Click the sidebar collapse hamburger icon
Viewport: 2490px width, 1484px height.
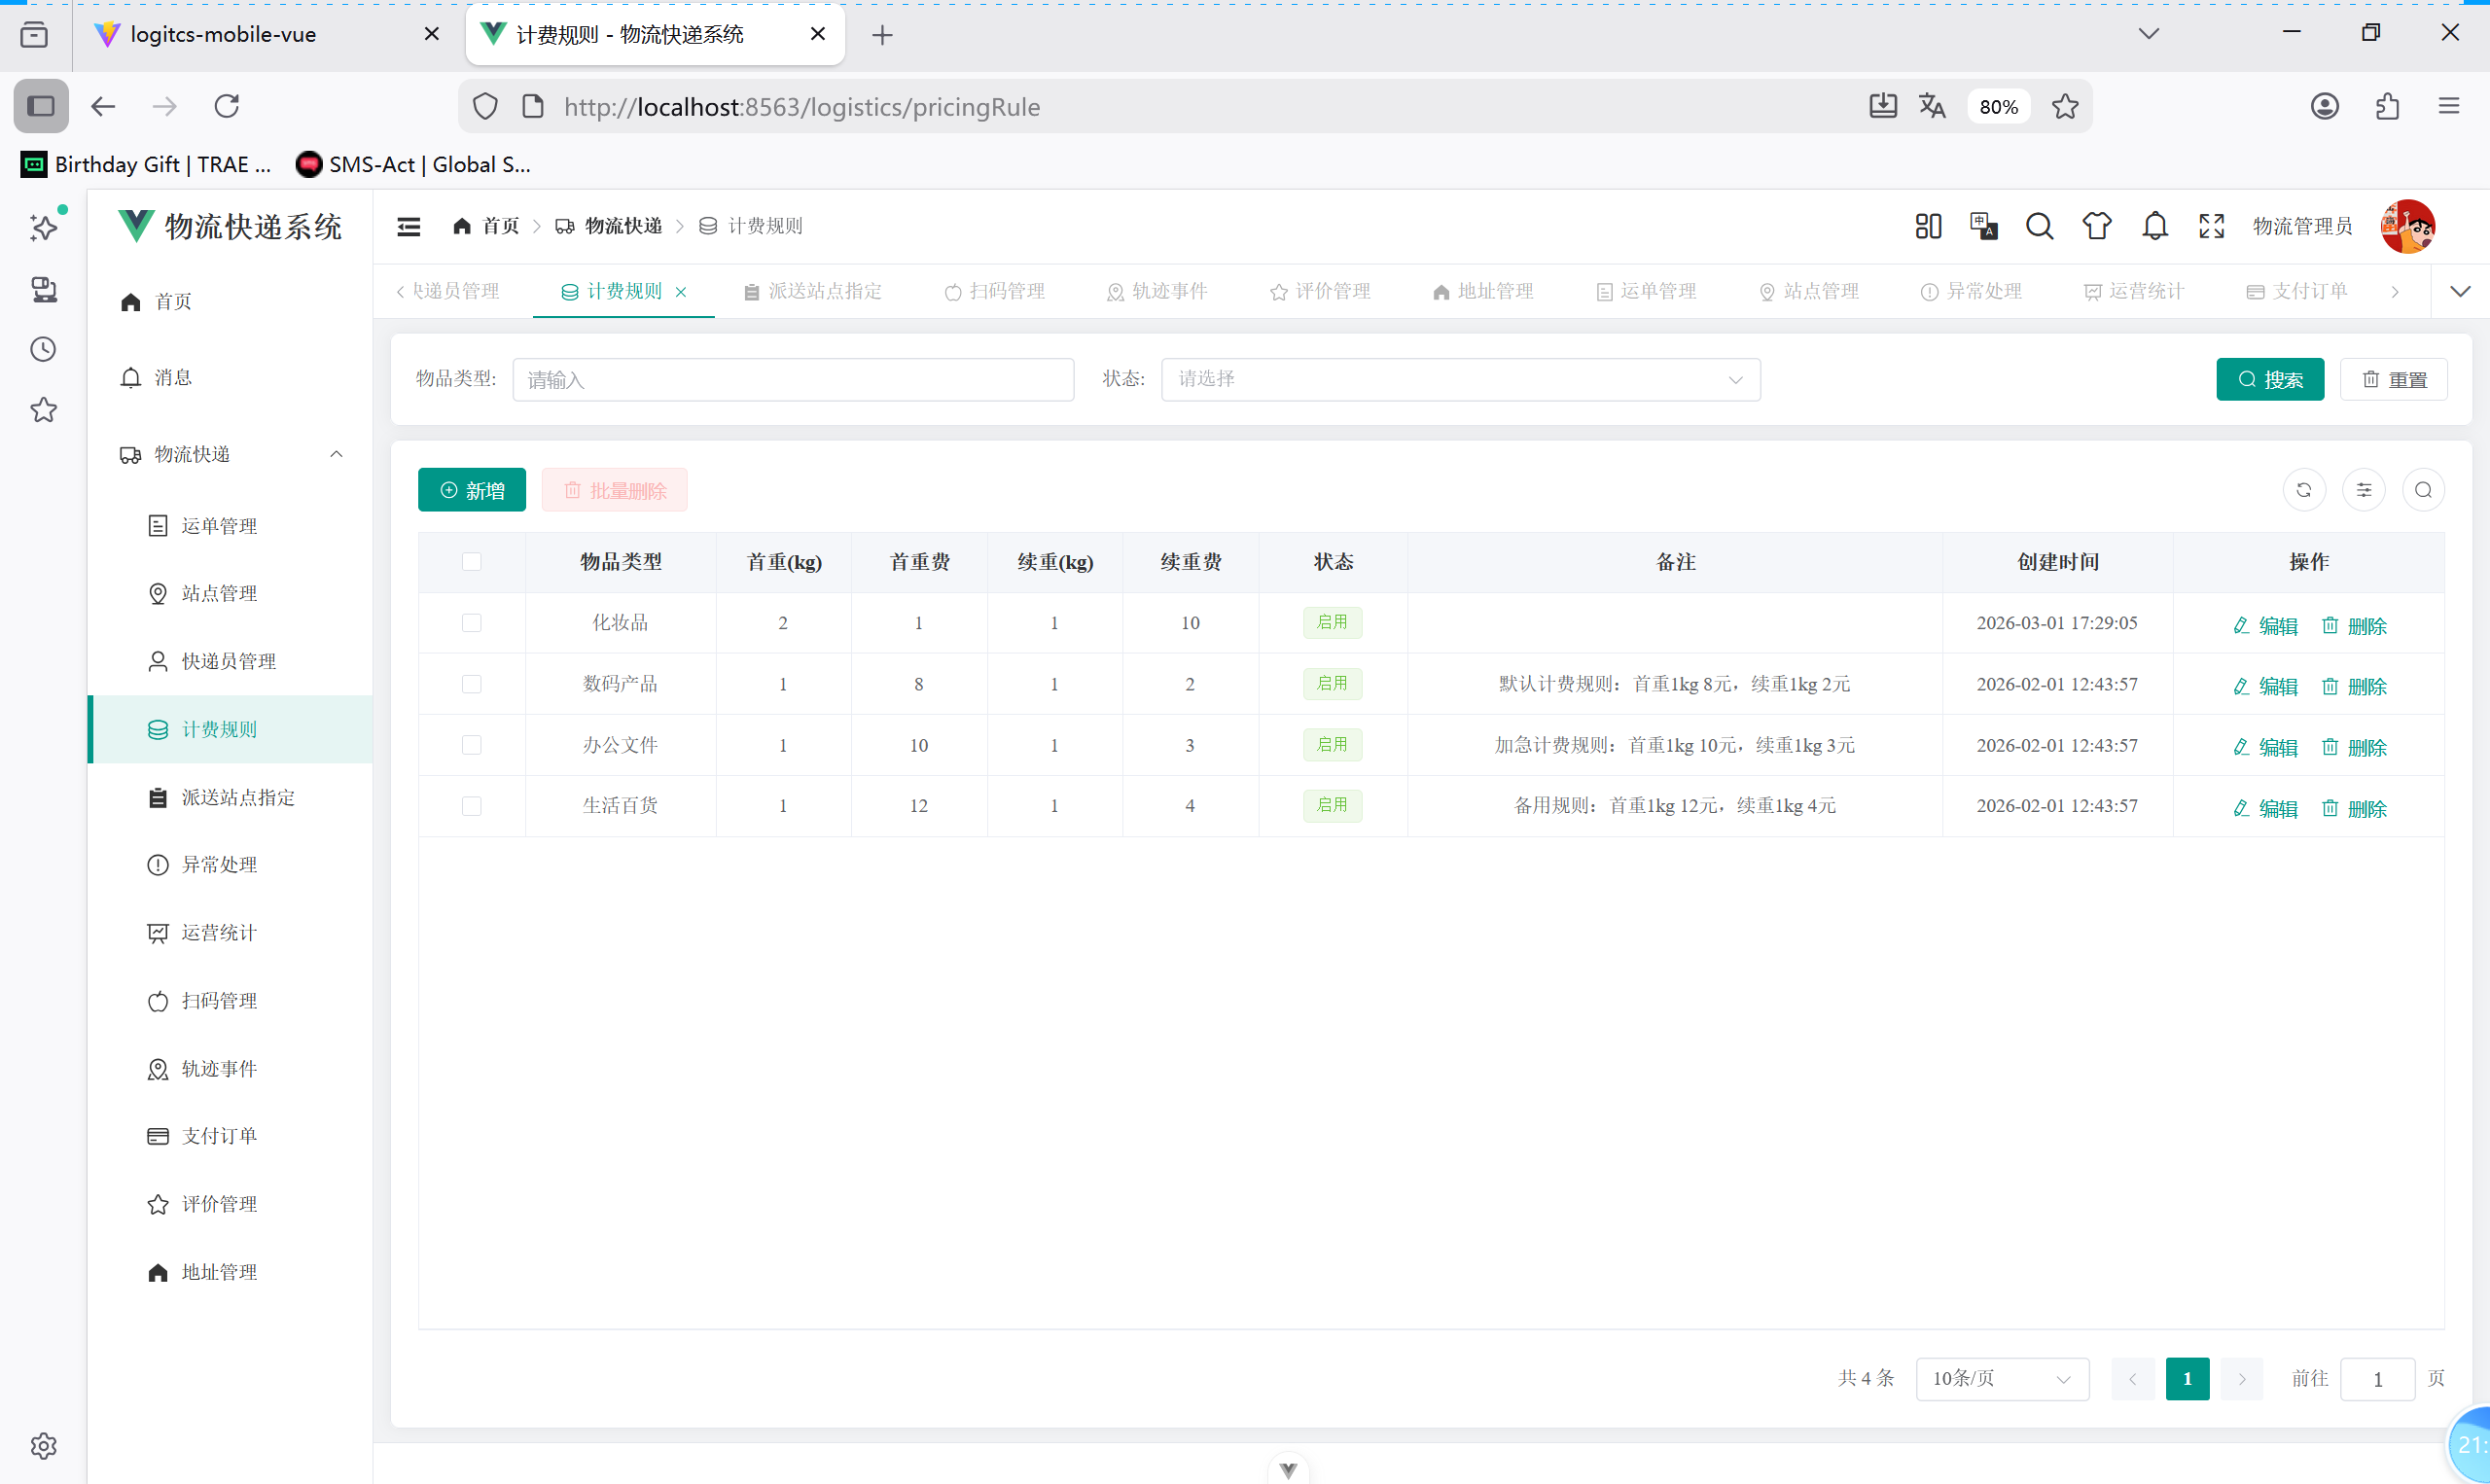tap(409, 227)
